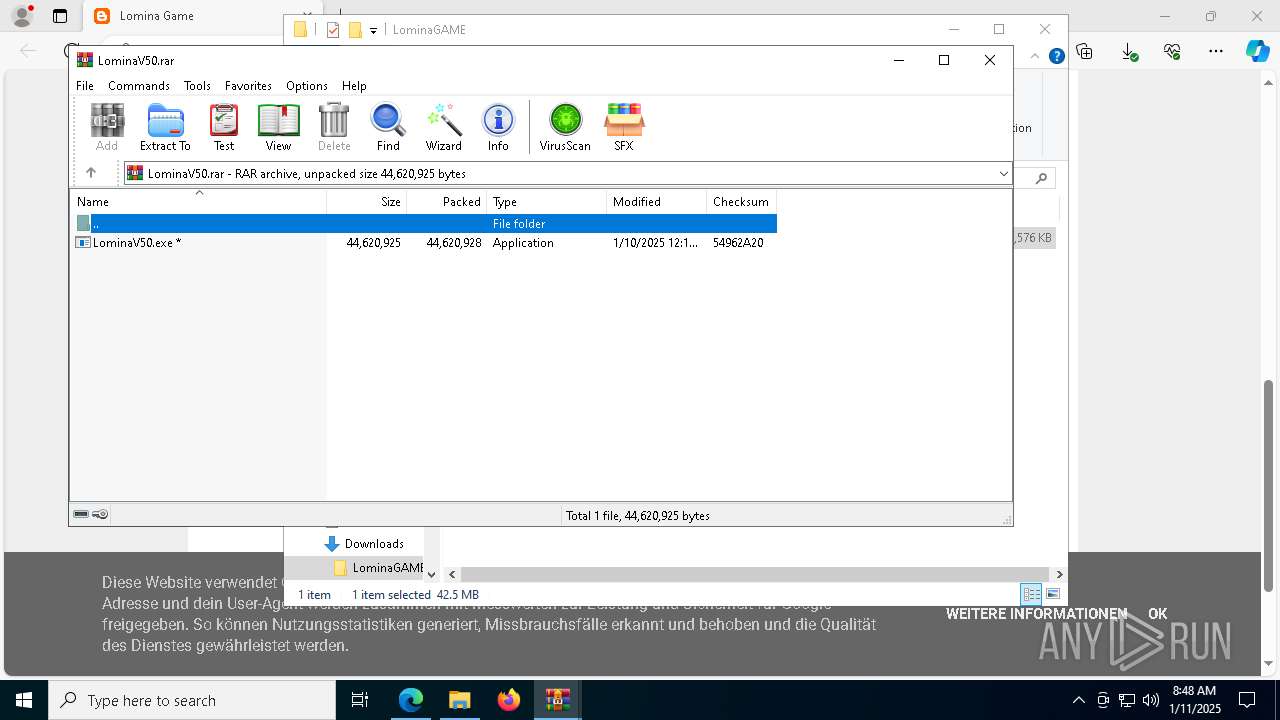Viewport: 1280px width, 720px height.
Task: Click the View toolbar icon
Action: [278, 127]
